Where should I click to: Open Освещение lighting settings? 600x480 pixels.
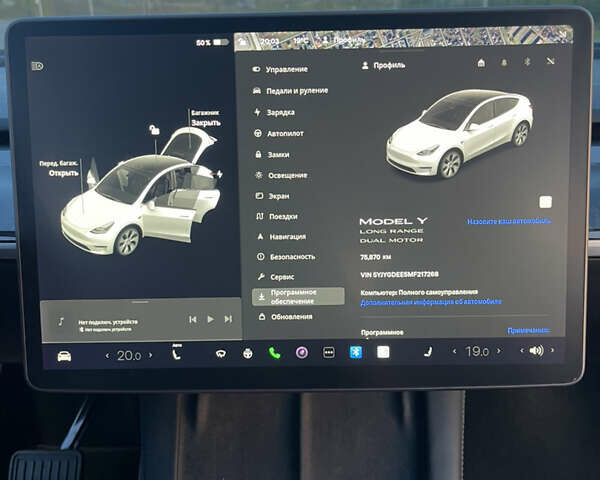281,175
